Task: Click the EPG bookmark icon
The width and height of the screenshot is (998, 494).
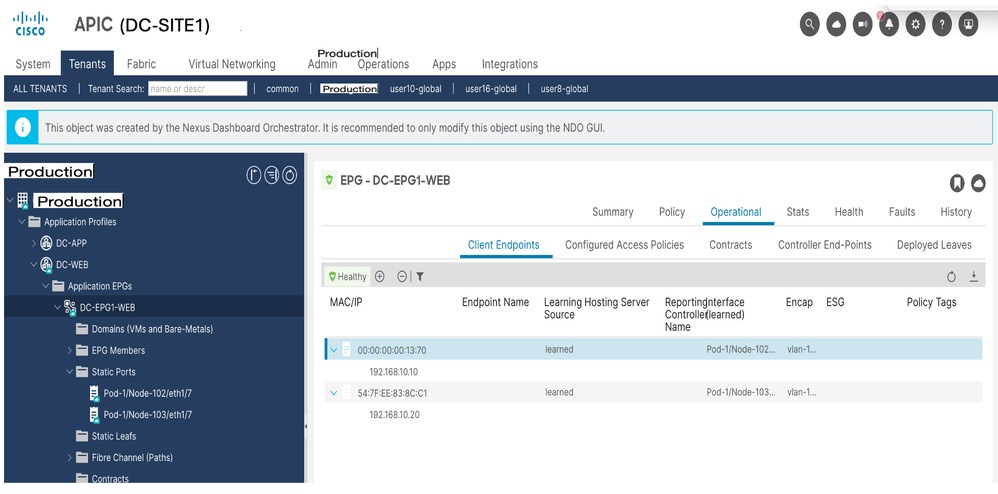Action: click(956, 183)
